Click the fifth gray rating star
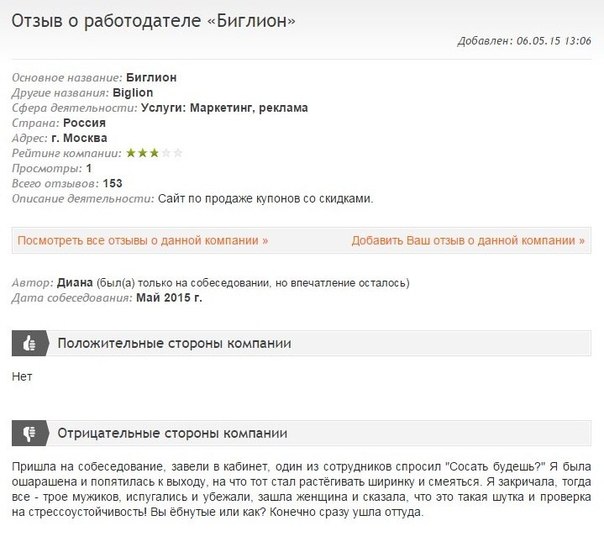Viewport: 604px width, 547px height. pos(178,153)
